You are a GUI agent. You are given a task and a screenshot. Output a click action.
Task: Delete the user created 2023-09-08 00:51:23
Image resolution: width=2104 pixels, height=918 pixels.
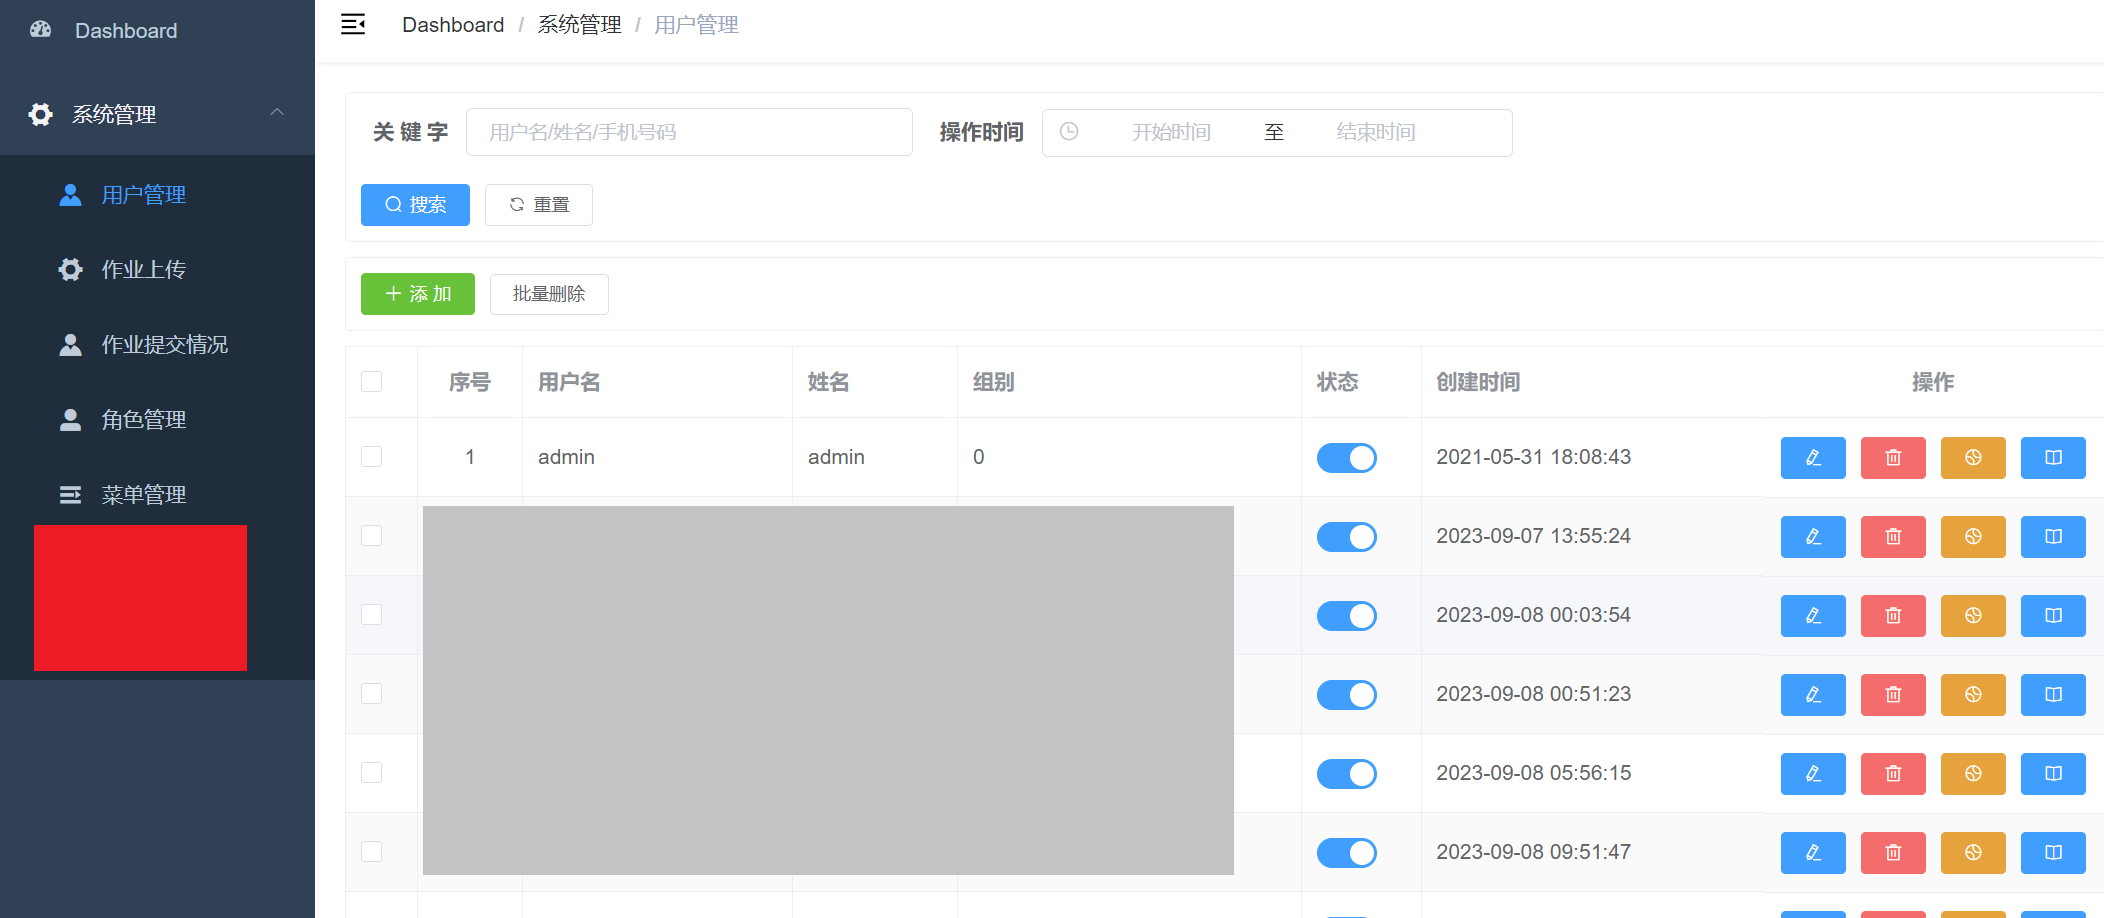[1892, 695]
